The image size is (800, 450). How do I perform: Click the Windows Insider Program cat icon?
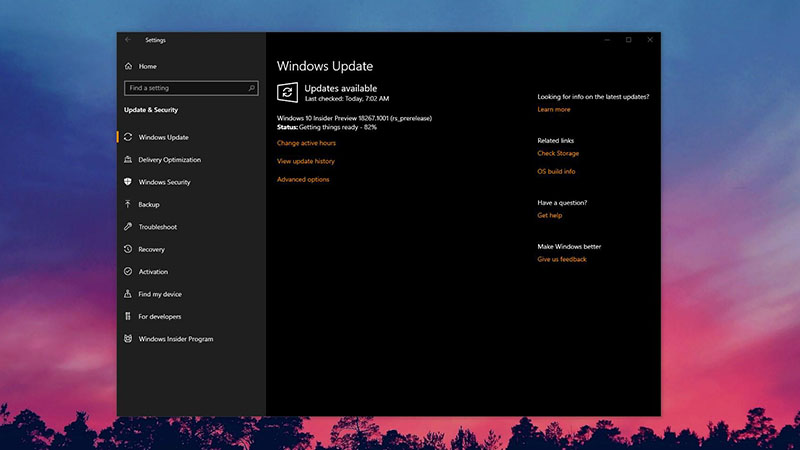pyautogui.click(x=128, y=339)
